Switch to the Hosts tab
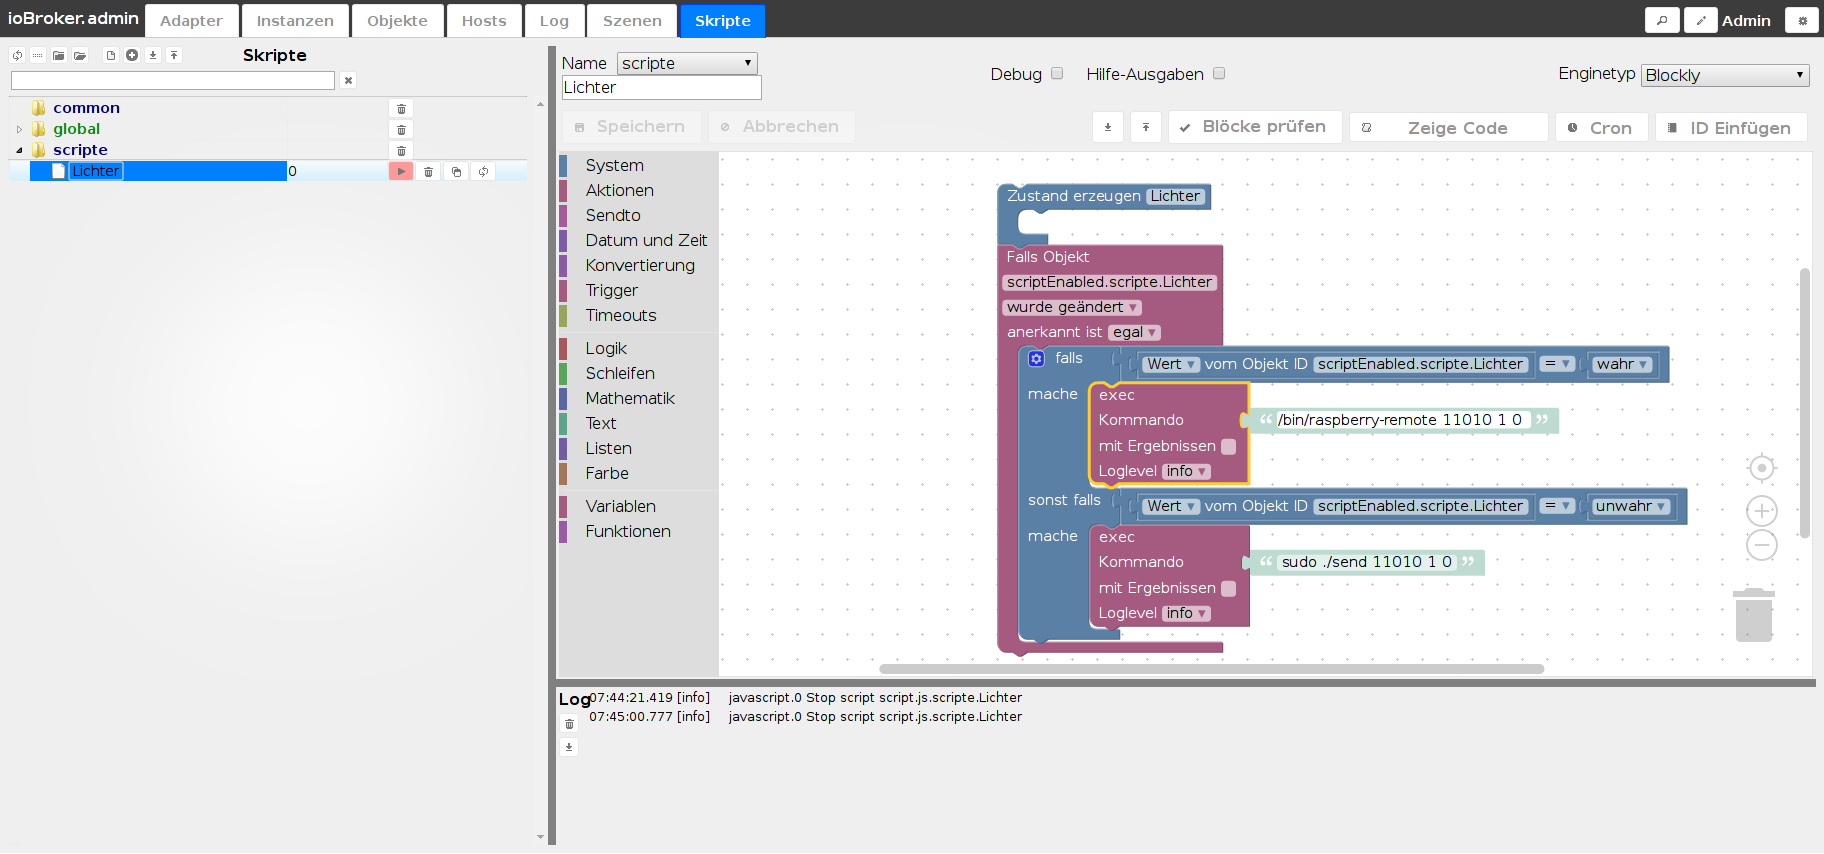1824x854 pixels. click(484, 21)
